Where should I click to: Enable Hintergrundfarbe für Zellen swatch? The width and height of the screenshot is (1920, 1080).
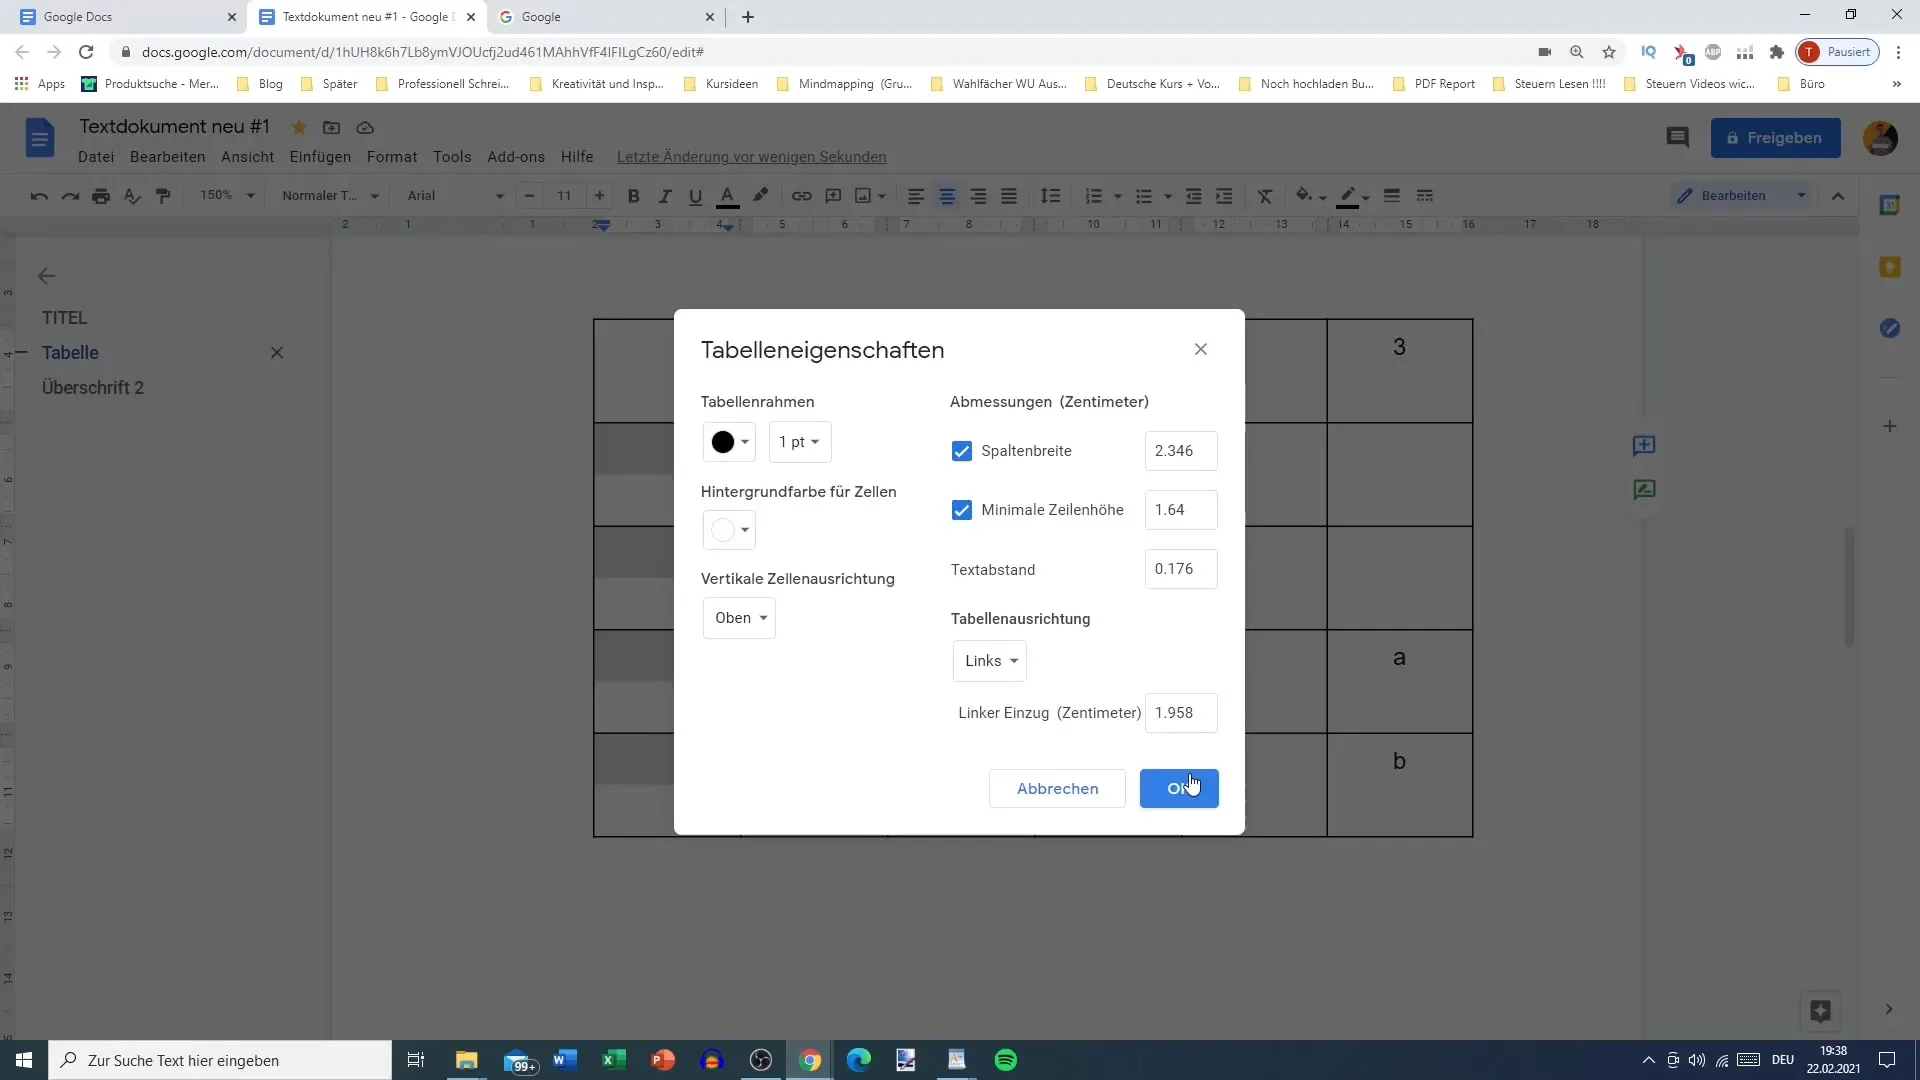(x=729, y=529)
